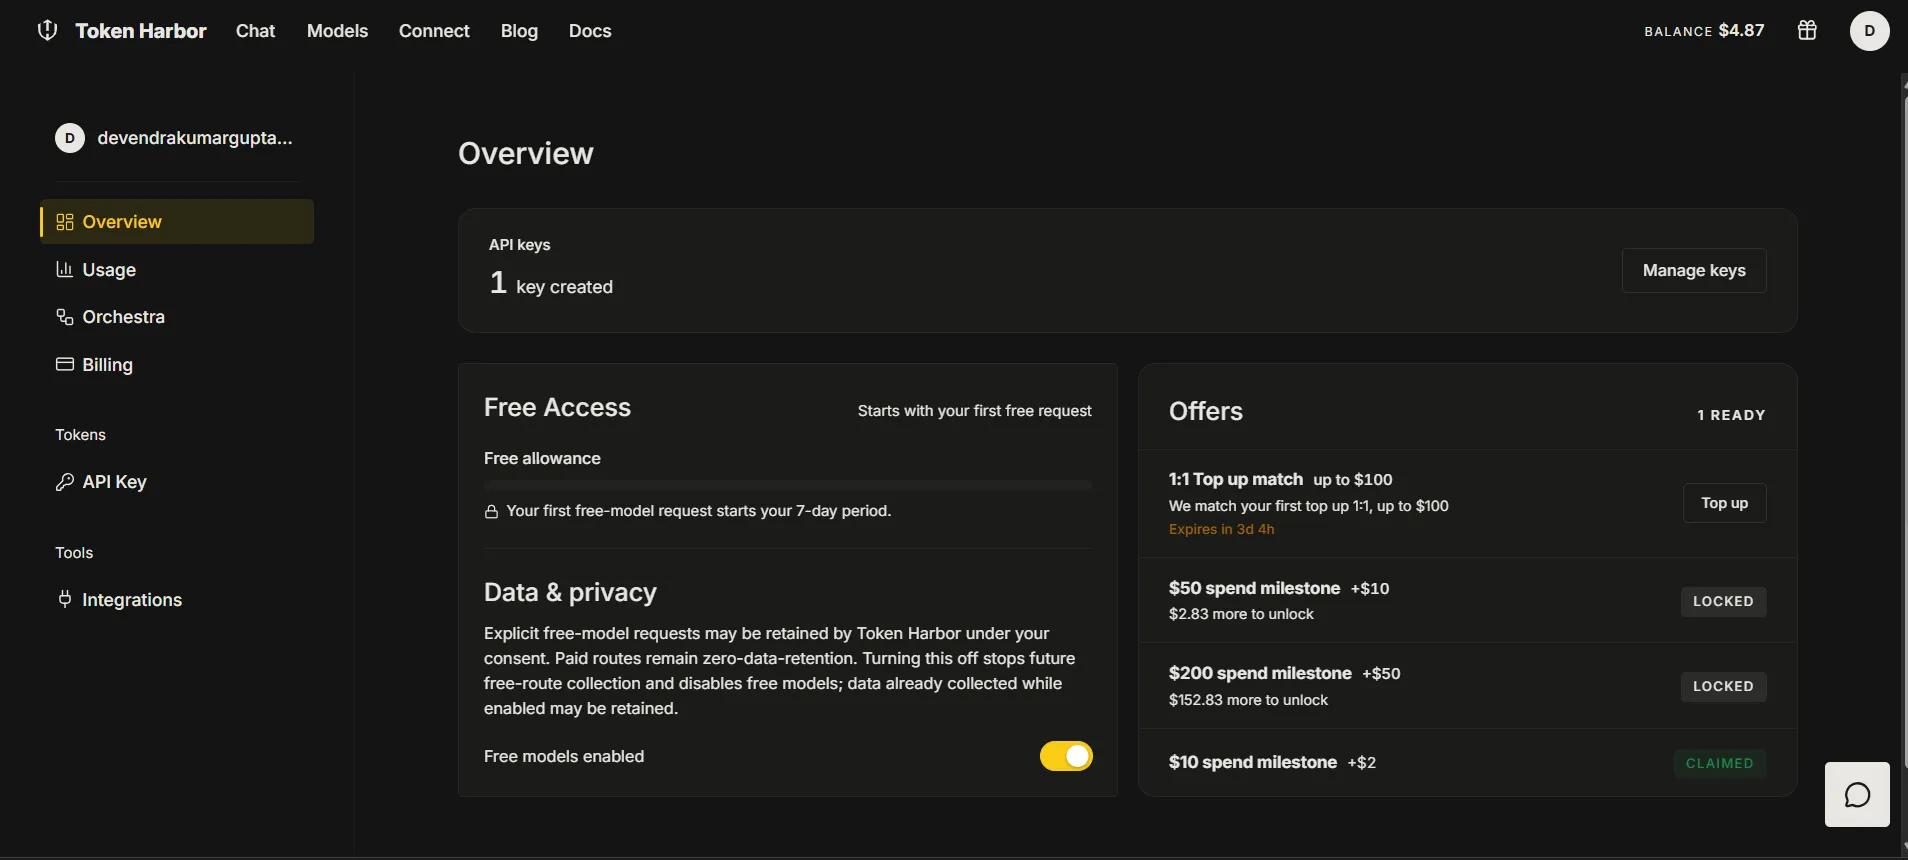This screenshot has width=1908, height=860.
Task: Click the 'Overview' page heading
Action: tap(526, 153)
